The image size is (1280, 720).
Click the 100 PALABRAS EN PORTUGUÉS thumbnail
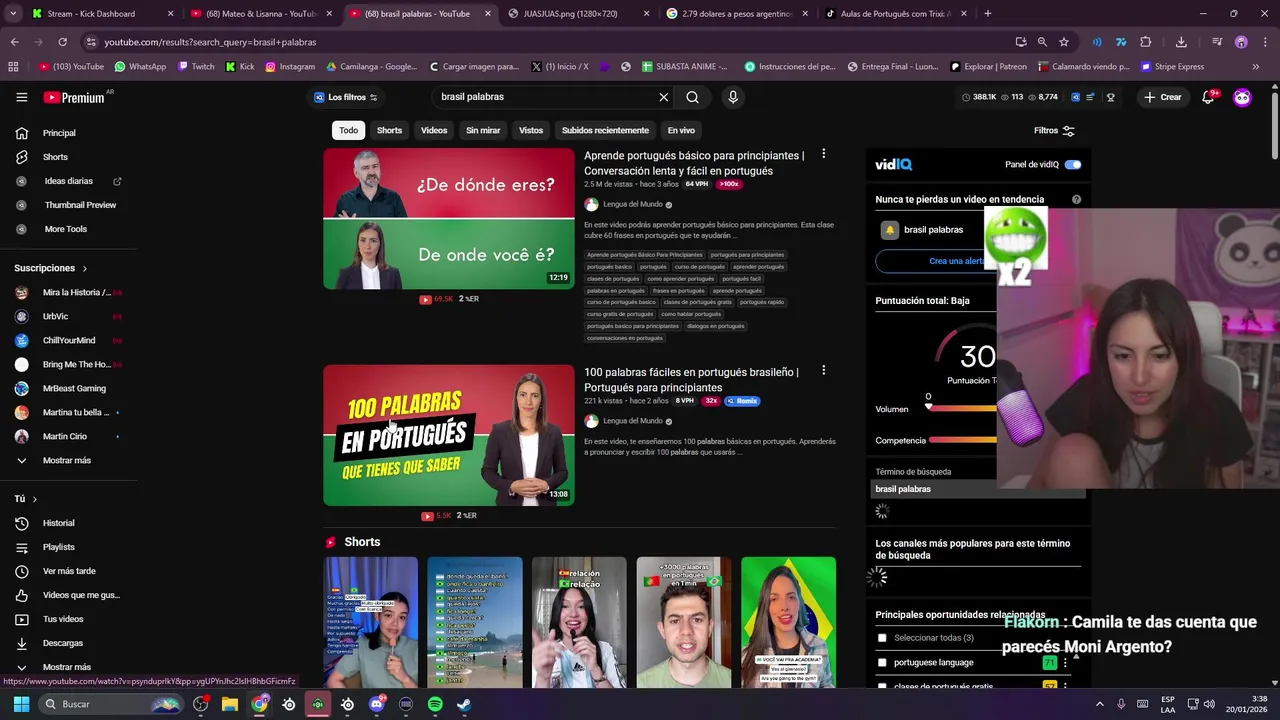(449, 435)
